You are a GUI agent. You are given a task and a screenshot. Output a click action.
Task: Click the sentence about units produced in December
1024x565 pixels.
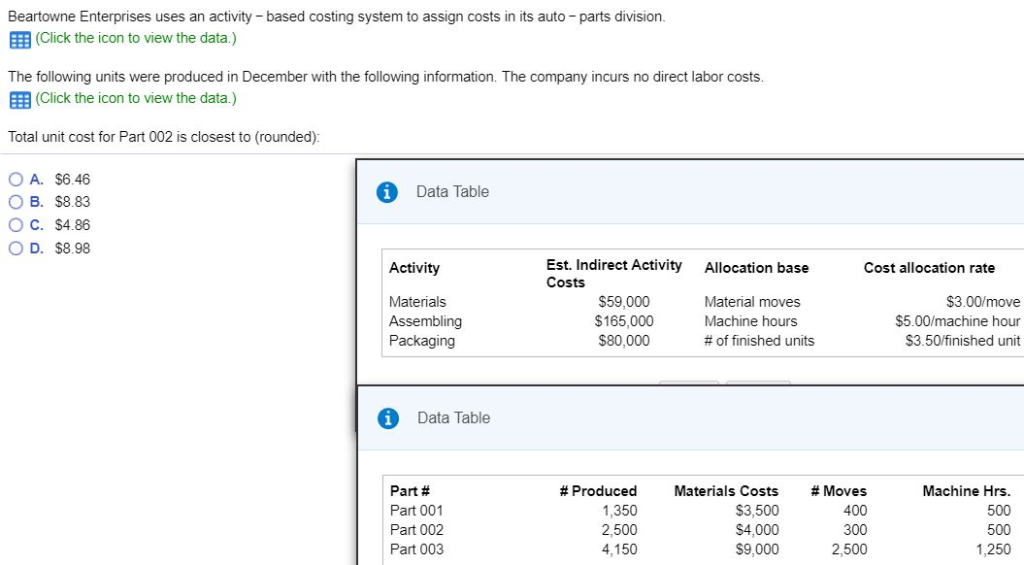(385, 77)
